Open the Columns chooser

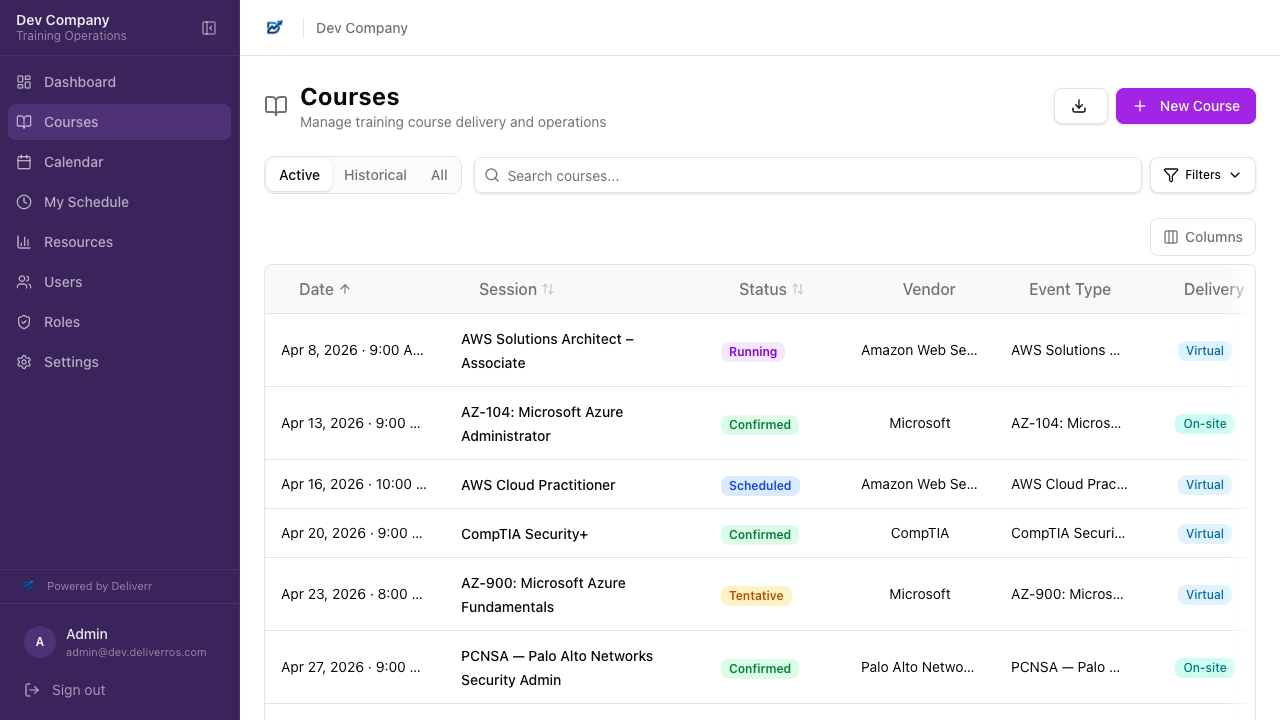[x=1203, y=237]
